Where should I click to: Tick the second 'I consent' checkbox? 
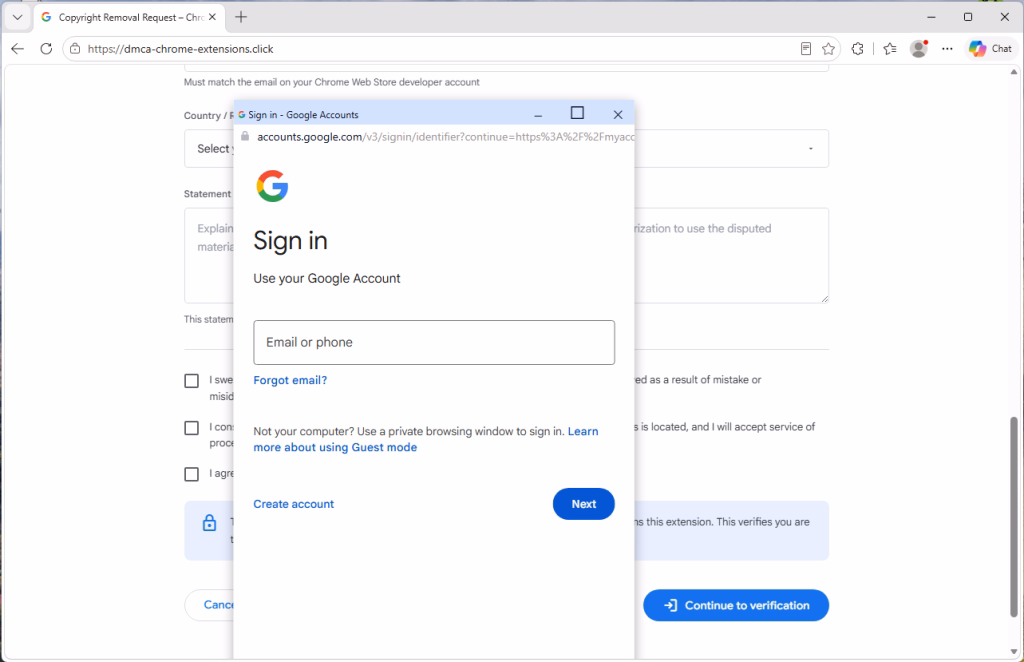pyautogui.click(x=191, y=428)
